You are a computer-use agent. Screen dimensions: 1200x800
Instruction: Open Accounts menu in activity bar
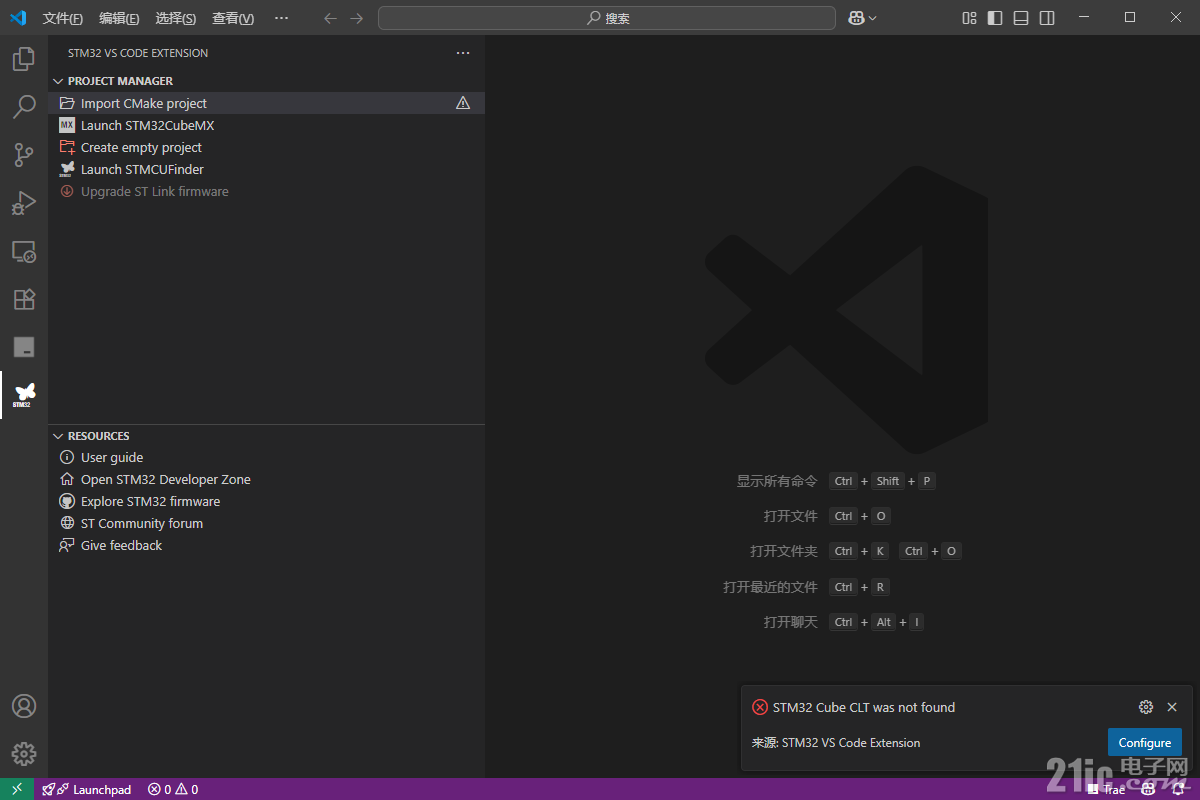click(x=24, y=706)
